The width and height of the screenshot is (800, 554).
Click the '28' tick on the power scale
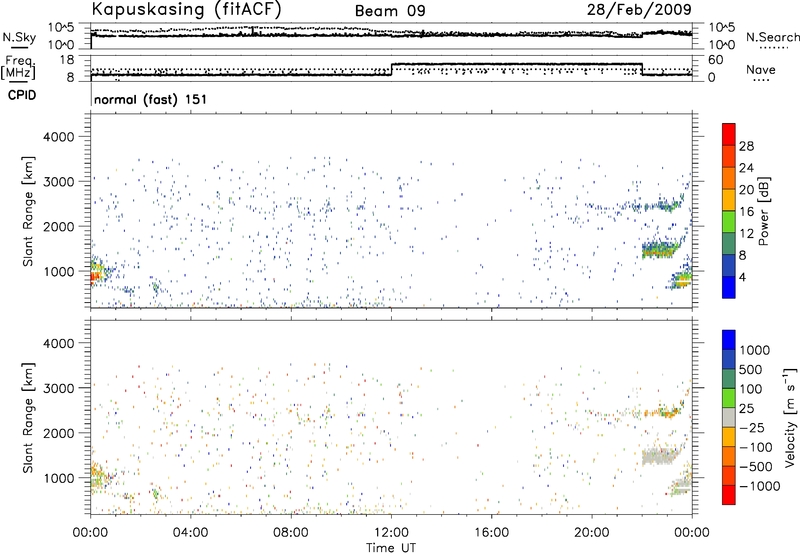pos(746,146)
